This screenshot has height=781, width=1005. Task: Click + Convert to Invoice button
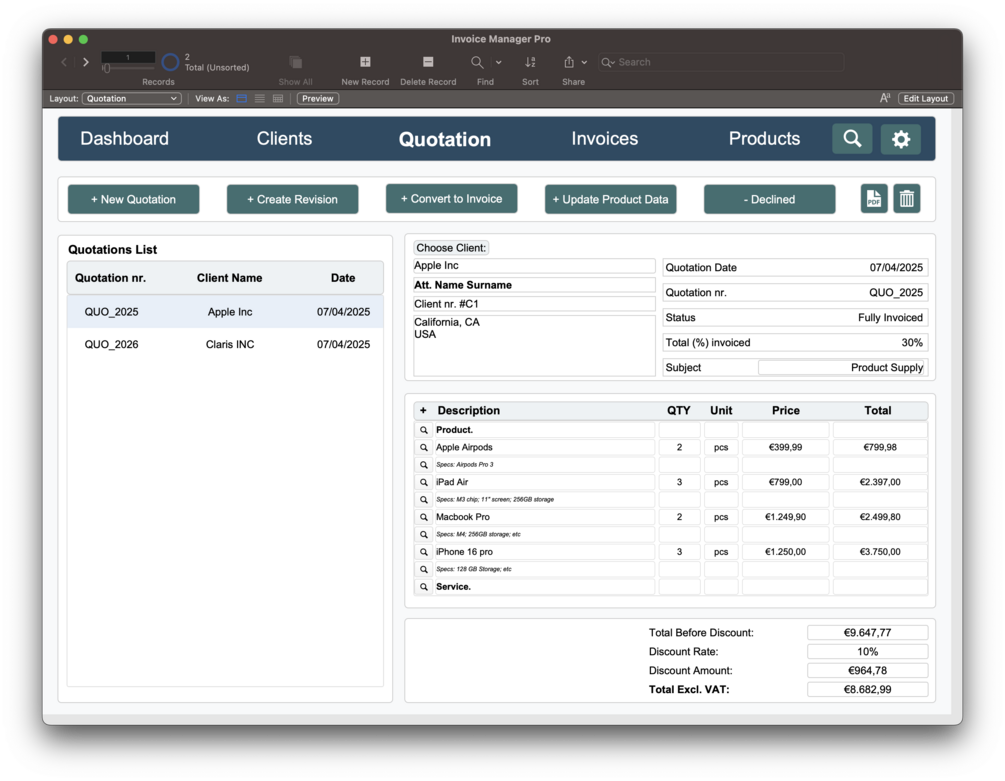point(451,199)
